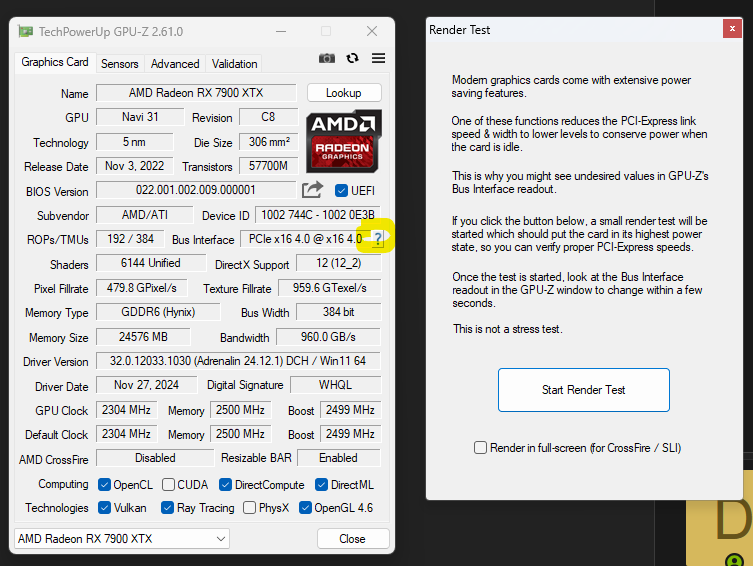Click the Memory Type GDDR6 (Hynix)
753x566 pixels.
[x=158, y=312]
